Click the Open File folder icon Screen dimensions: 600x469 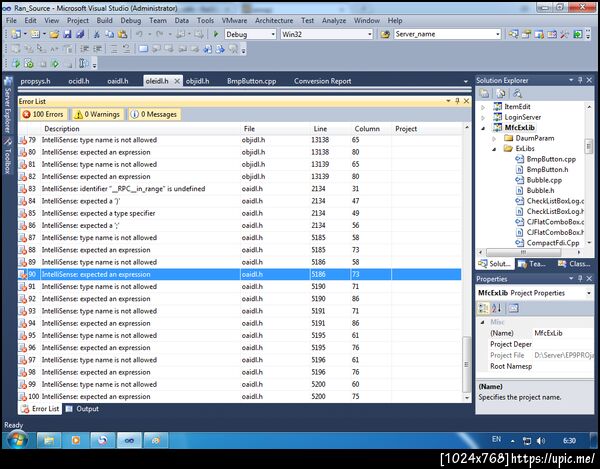click(54, 34)
